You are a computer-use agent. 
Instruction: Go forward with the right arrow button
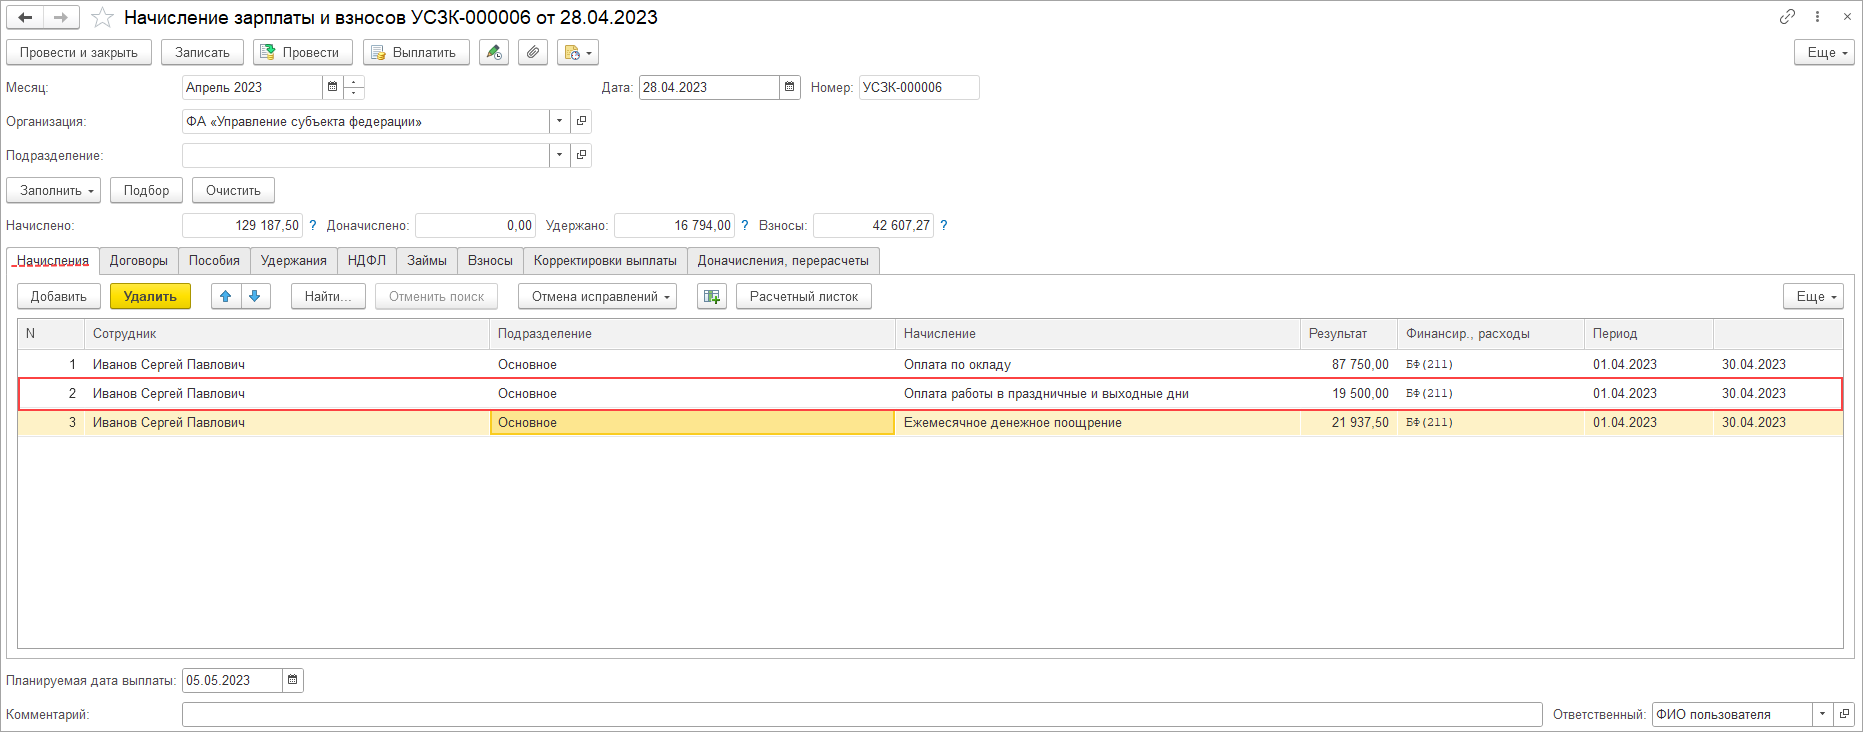pos(61,17)
